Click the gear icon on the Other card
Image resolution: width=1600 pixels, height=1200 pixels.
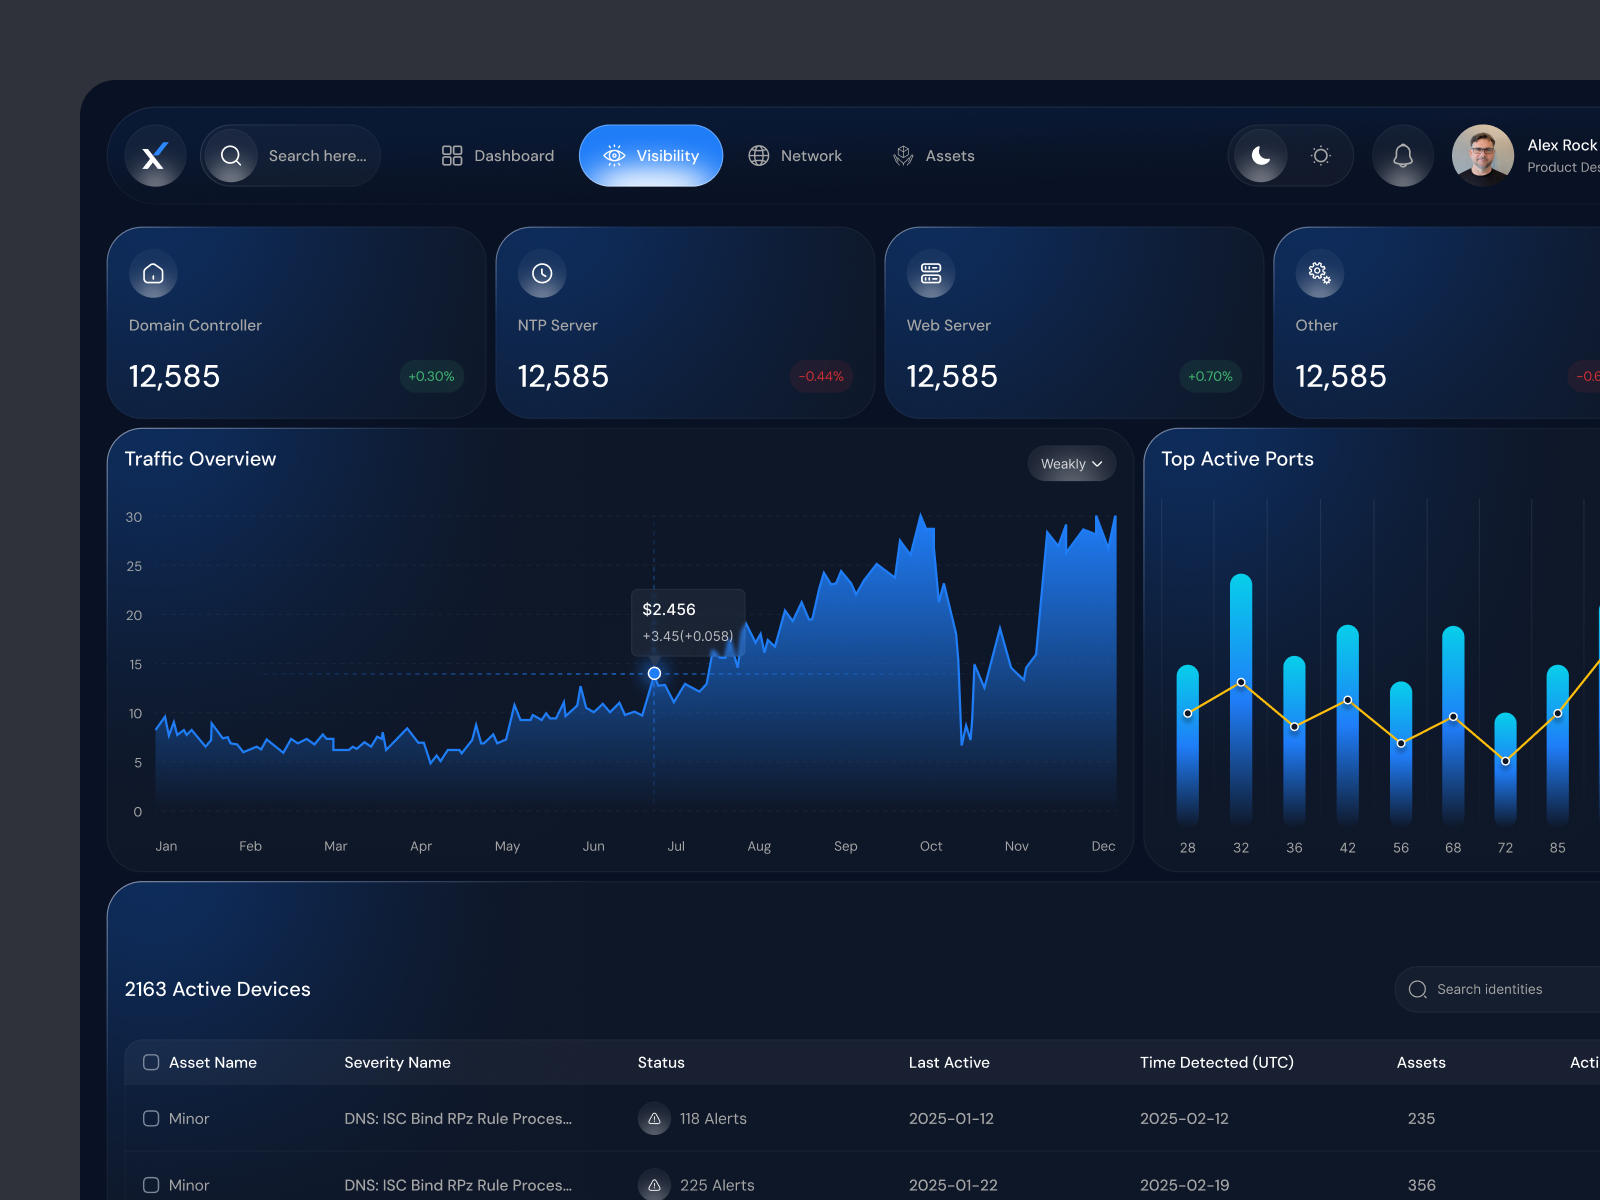click(x=1318, y=273)
